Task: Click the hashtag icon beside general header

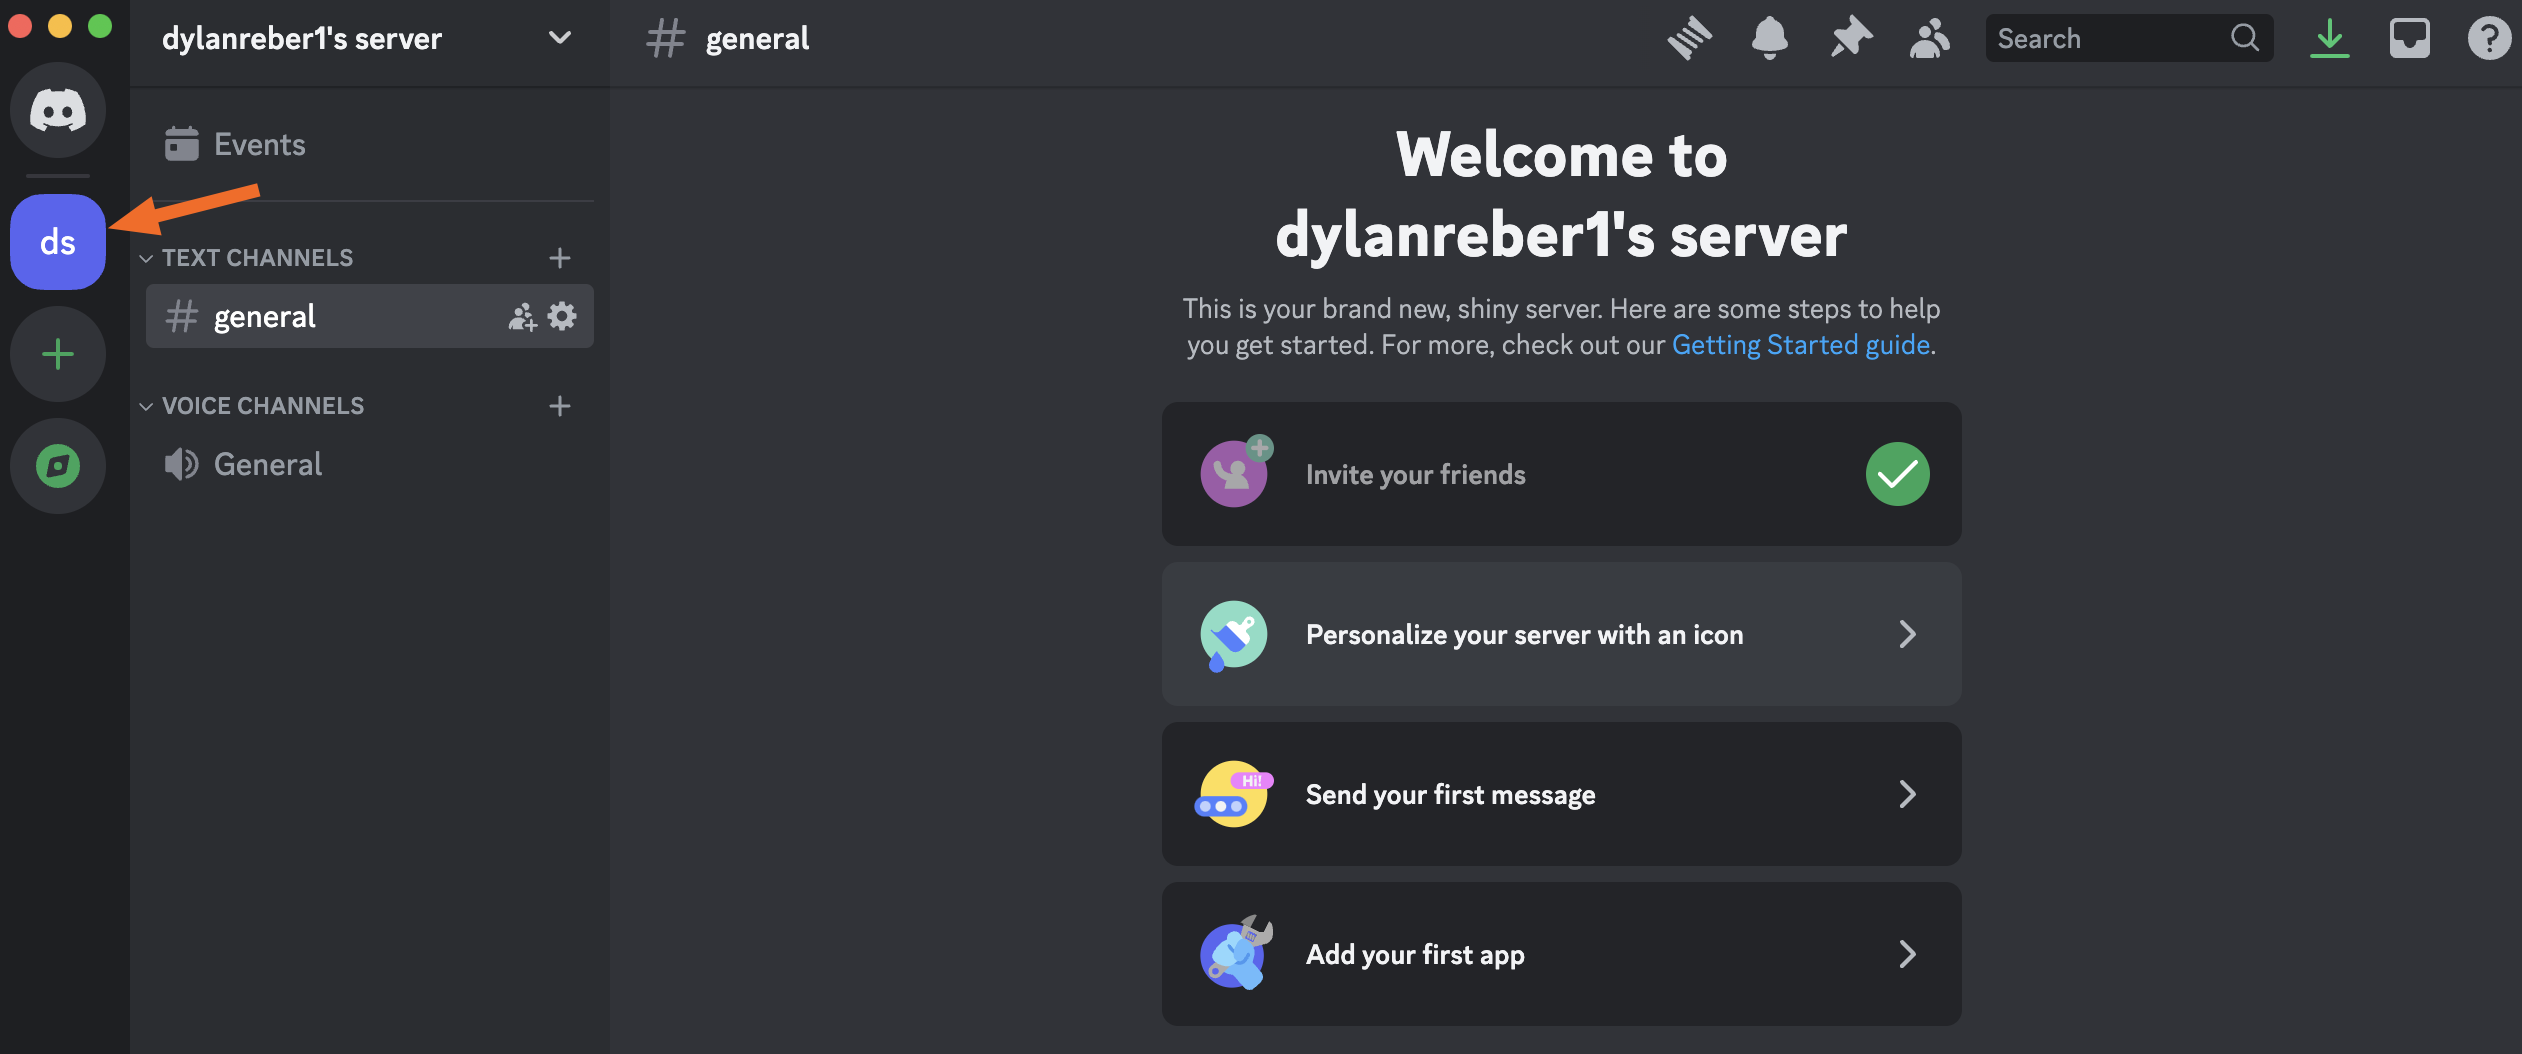Action: tap(665, 39)
